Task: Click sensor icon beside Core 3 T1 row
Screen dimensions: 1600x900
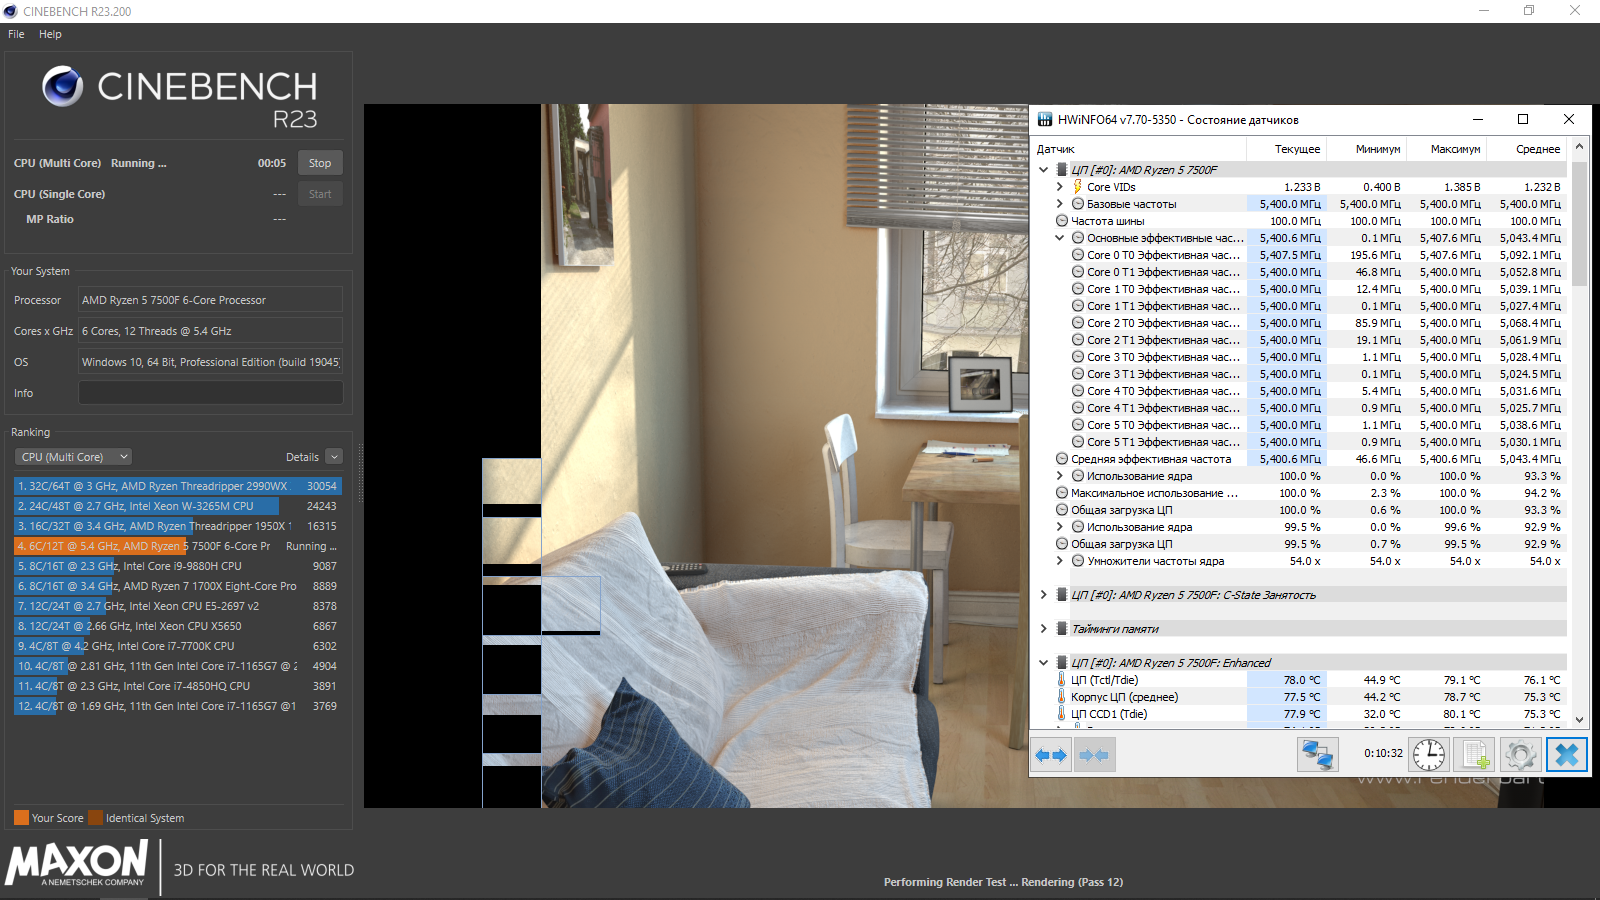Action: (1078, 374)
